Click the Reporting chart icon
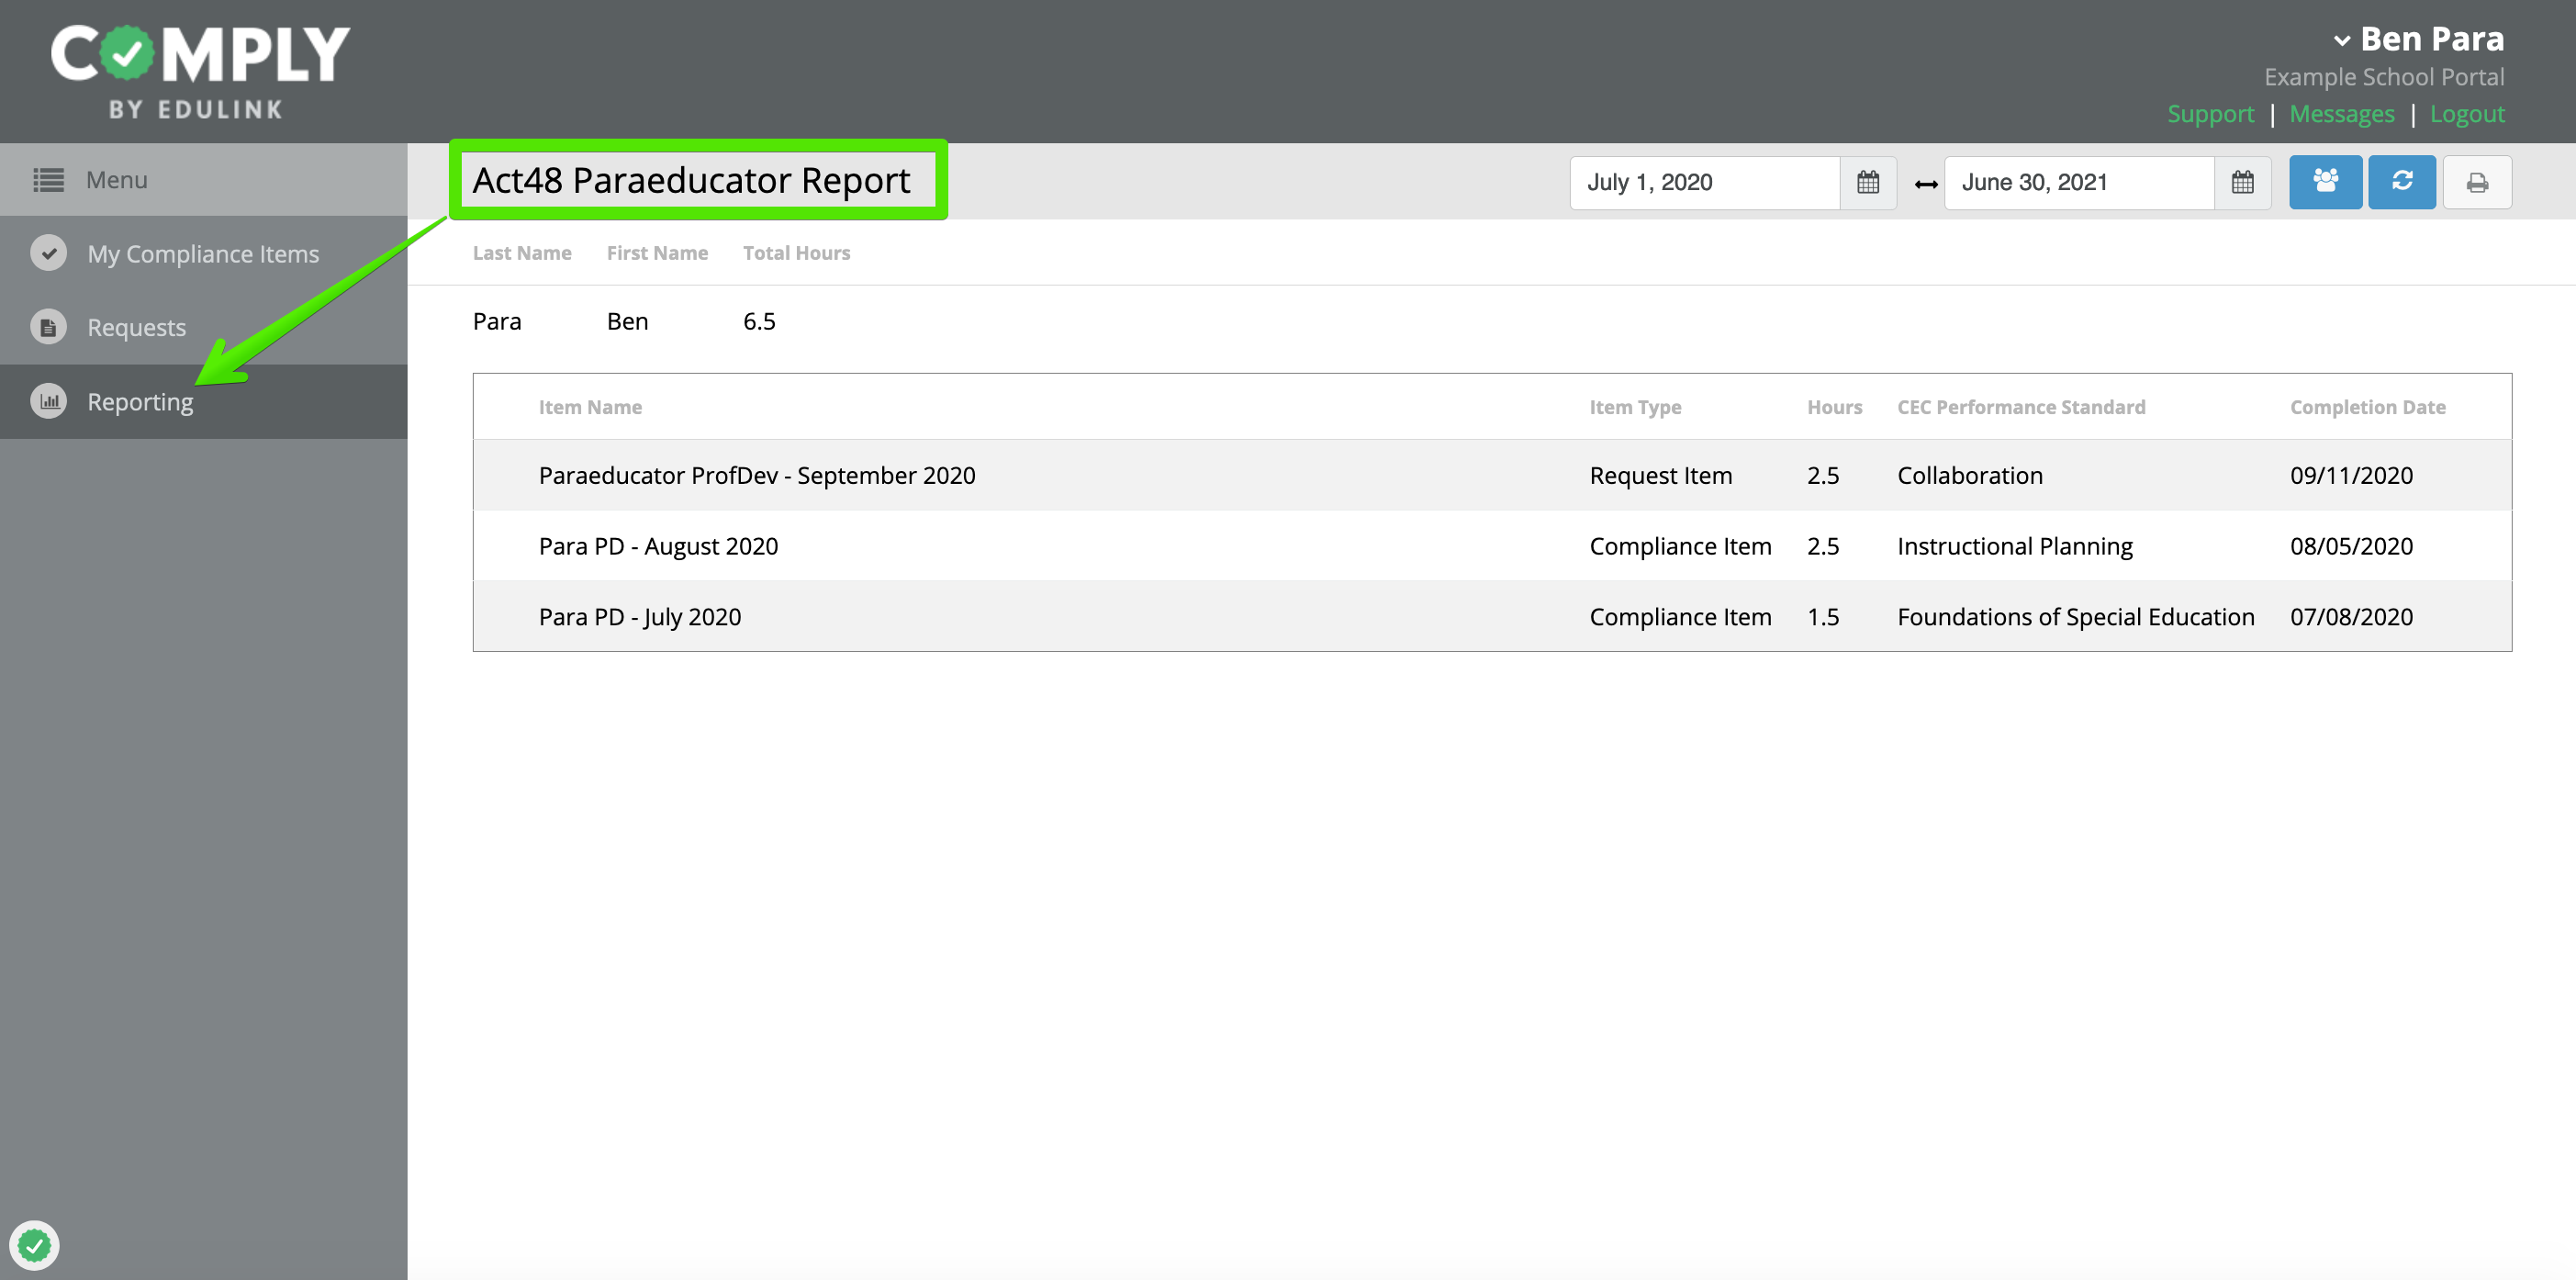 coord(49,401)
